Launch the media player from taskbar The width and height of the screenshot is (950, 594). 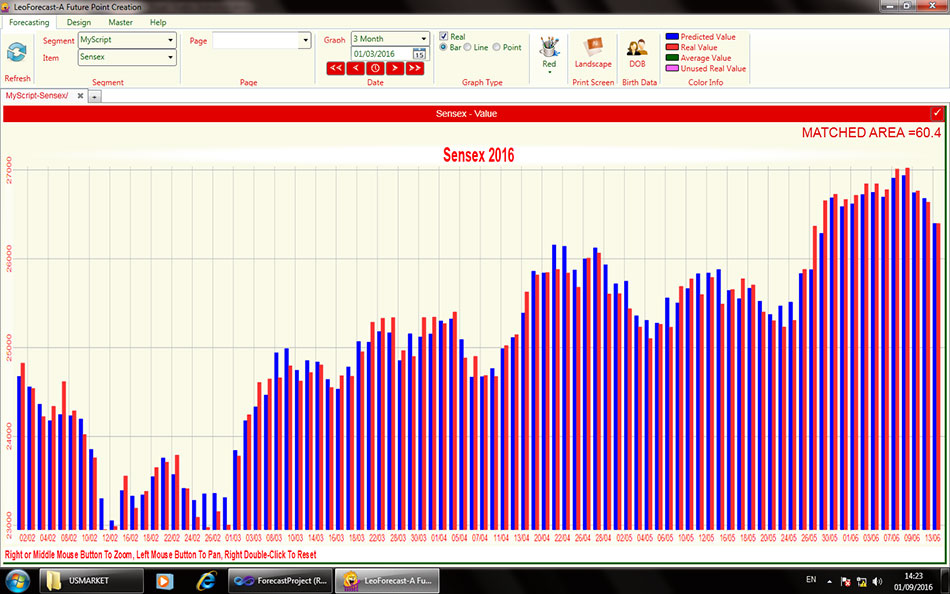coord(164,581)
